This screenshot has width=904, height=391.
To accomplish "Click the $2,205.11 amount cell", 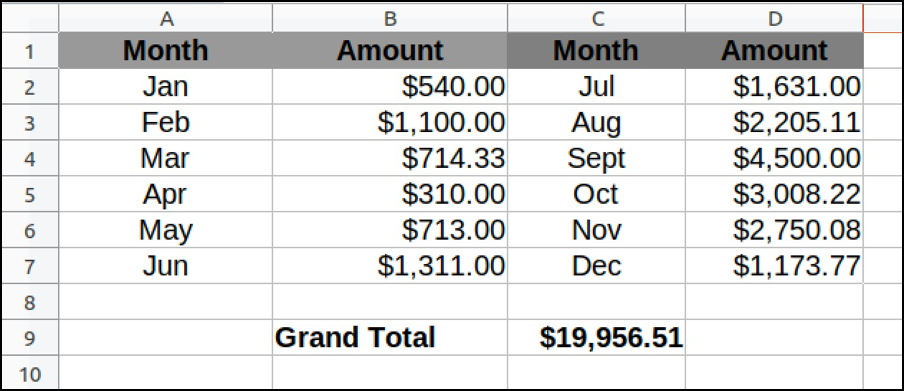I will (x=774, y=122).
